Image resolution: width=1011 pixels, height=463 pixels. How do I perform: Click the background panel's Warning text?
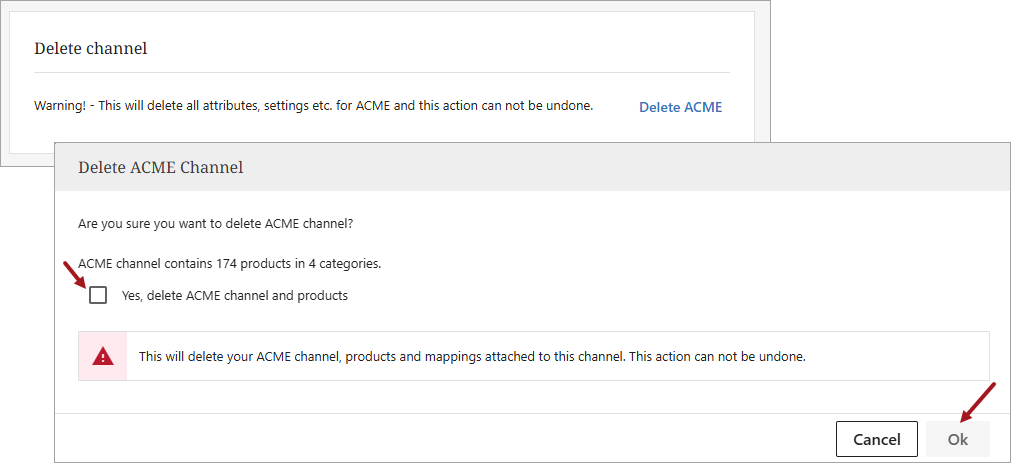[x=313, y=105]
